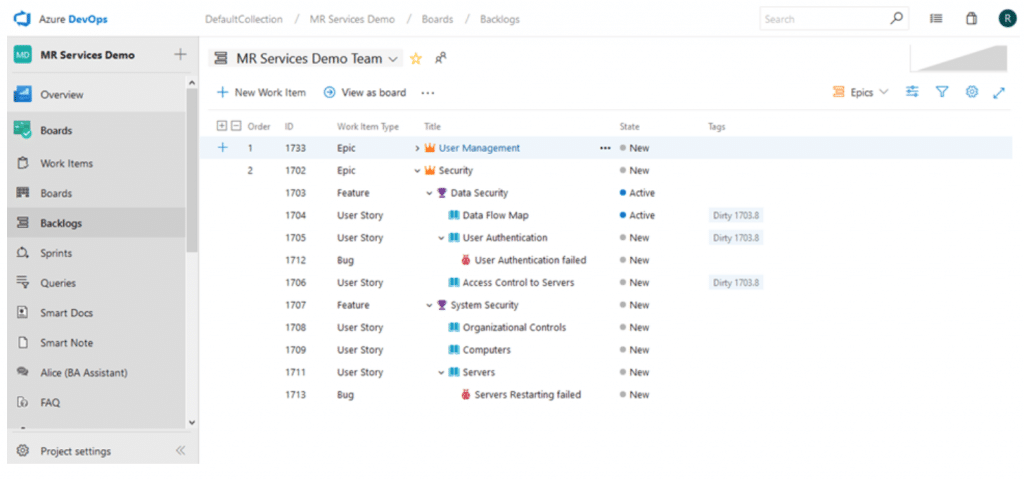Open column options sliders icon
The width and height of the screenshot is (1024, 480).
tap(912, 92)
